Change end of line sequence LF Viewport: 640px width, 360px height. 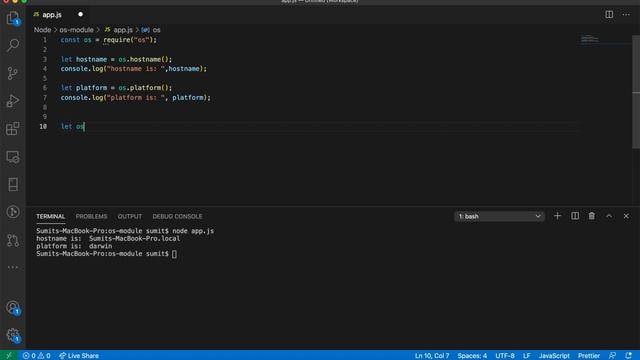(527, 356)
